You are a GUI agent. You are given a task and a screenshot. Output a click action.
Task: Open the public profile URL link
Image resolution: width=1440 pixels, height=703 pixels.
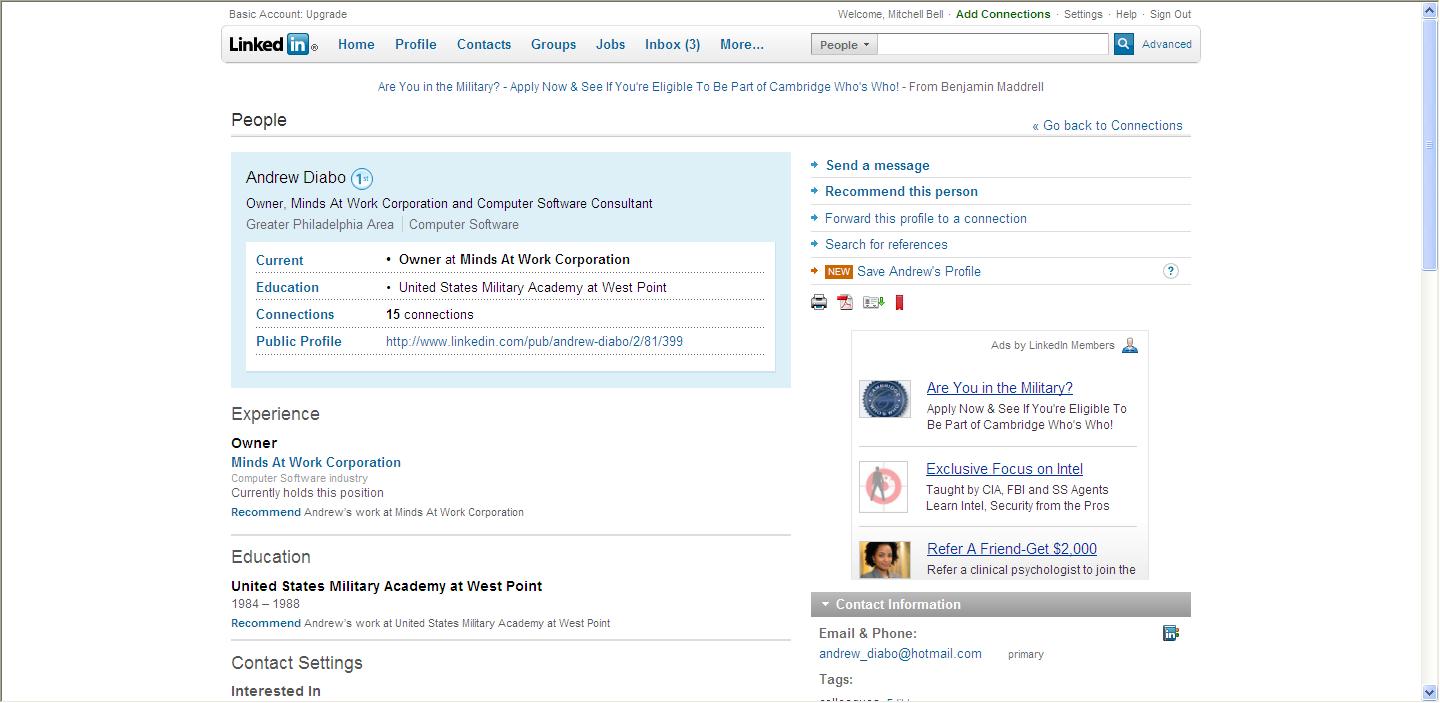[x=534, y=341]
